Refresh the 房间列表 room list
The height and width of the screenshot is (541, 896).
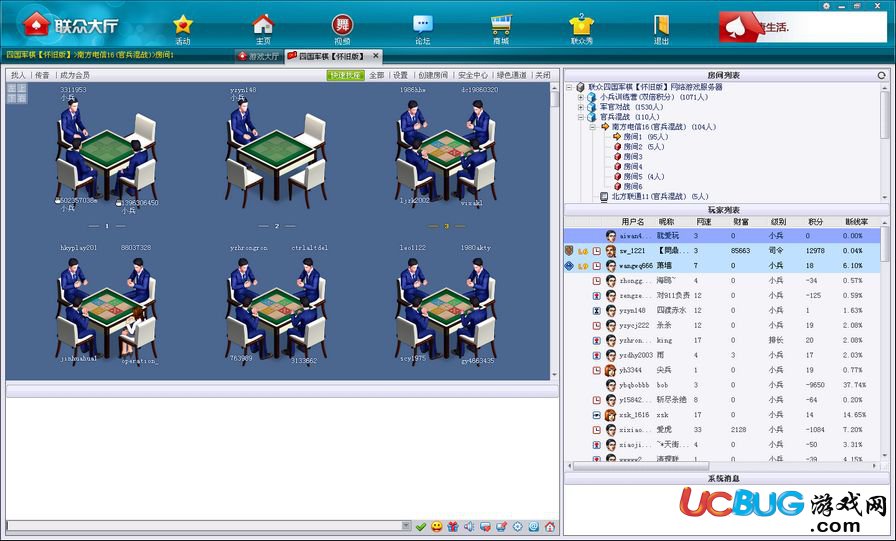click(x=882, y=75)
